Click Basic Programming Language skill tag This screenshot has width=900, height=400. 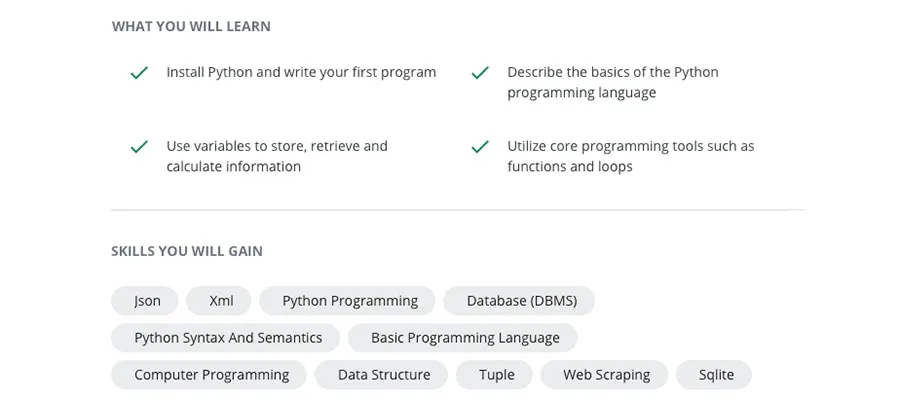coord(463,337)
